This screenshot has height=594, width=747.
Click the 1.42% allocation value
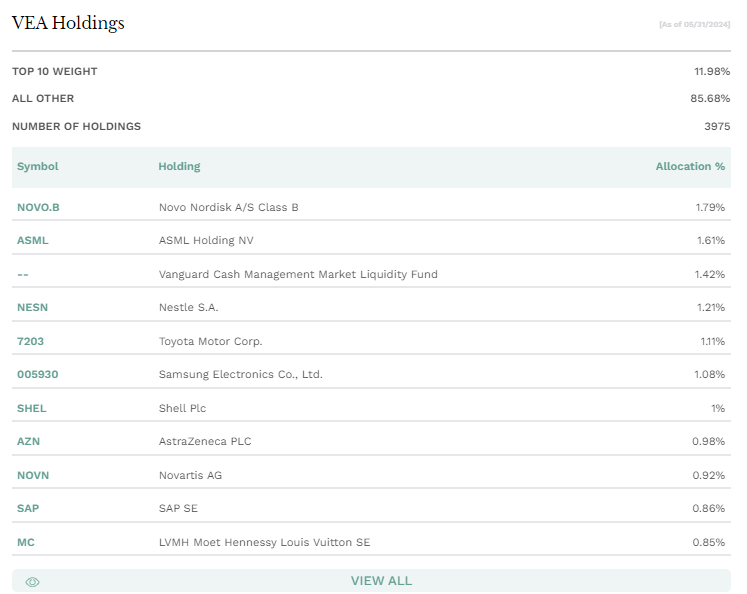pos(710,274)
